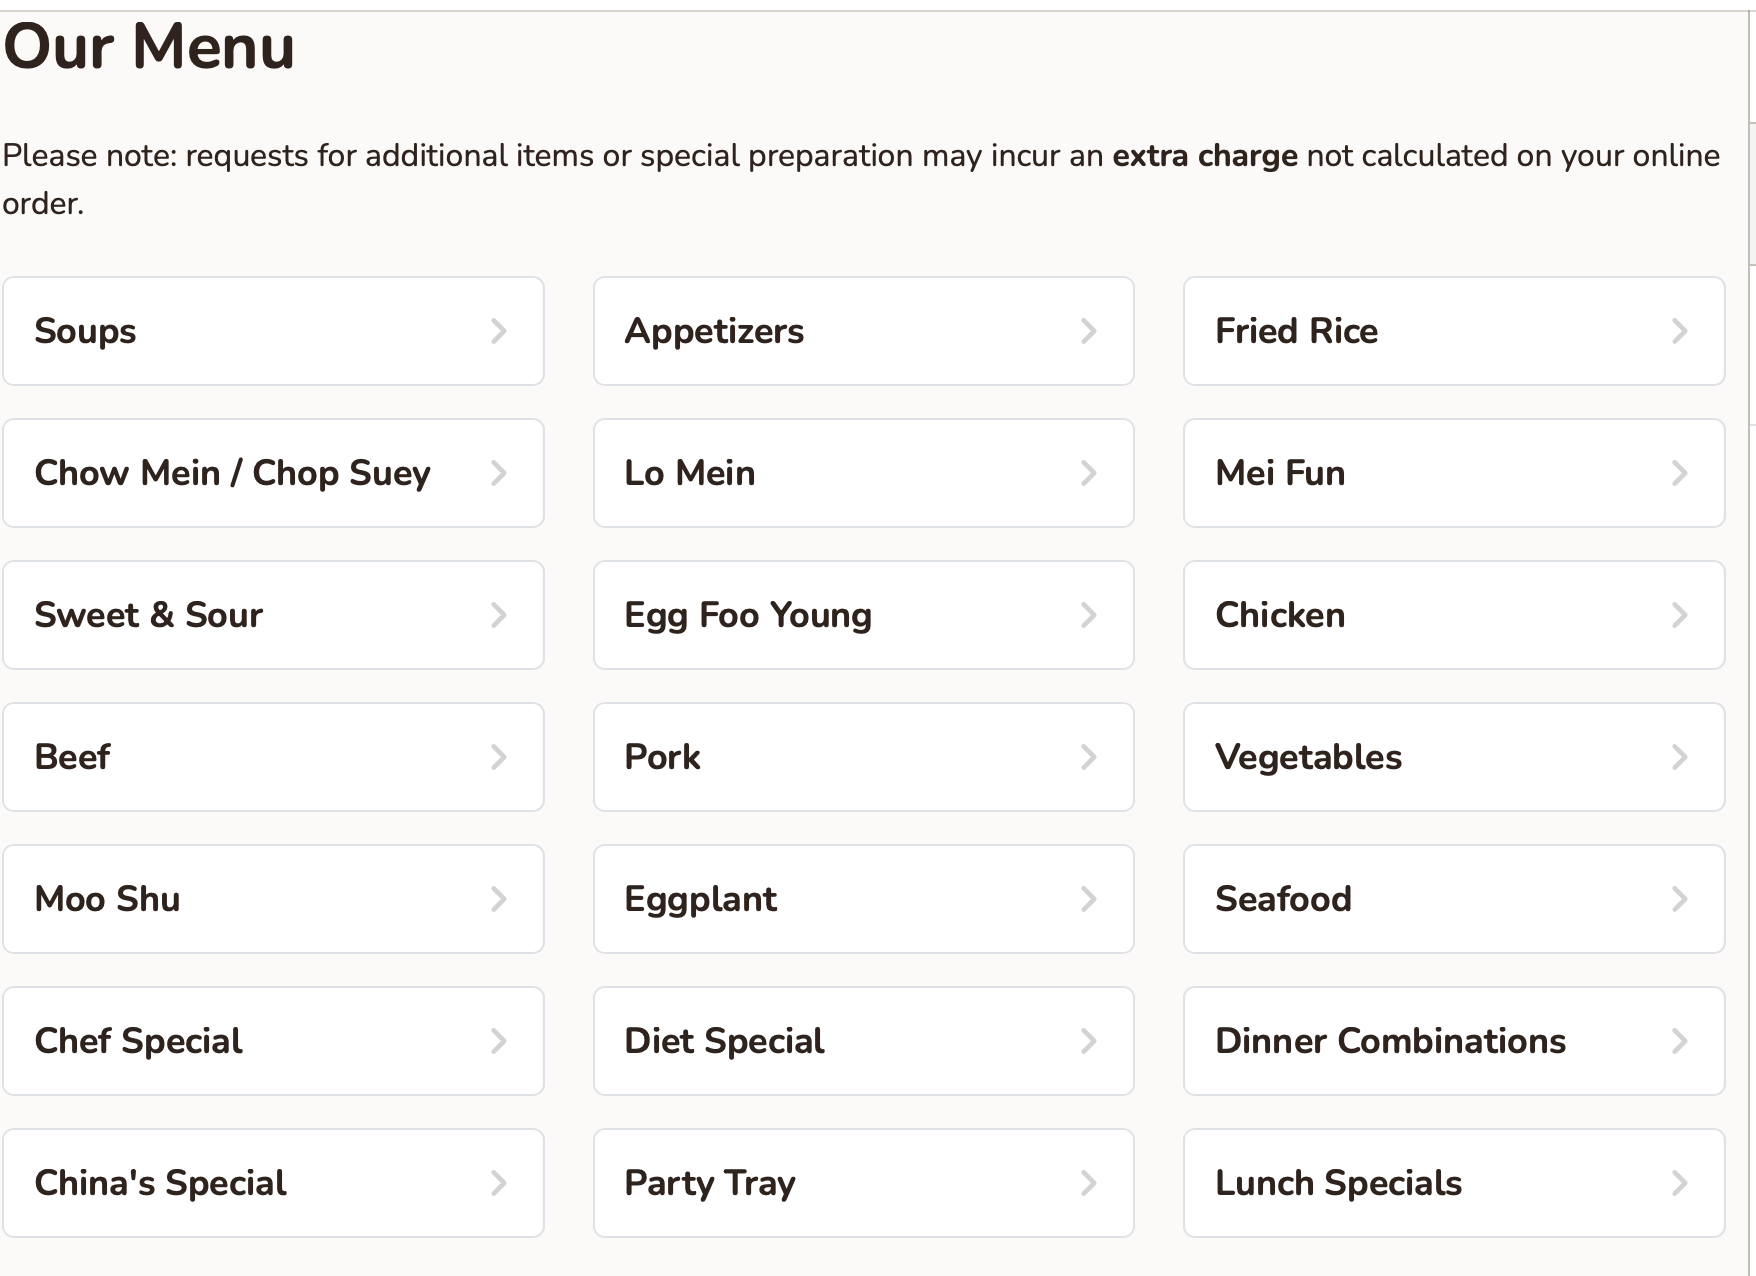Viewport: 1756px width, 1276px height.
Task: Click the chevron next to Fried Rice
Action: [1680, 331]
